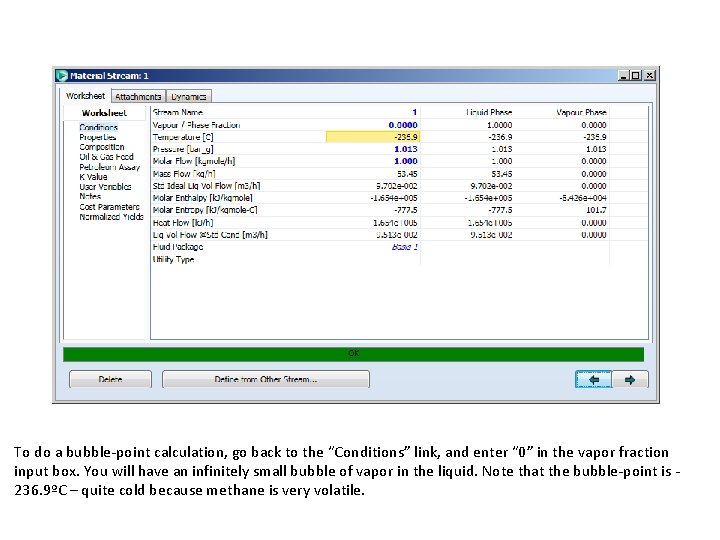
Task: Open the Dynamics tab
Action: tap(189, 96)
